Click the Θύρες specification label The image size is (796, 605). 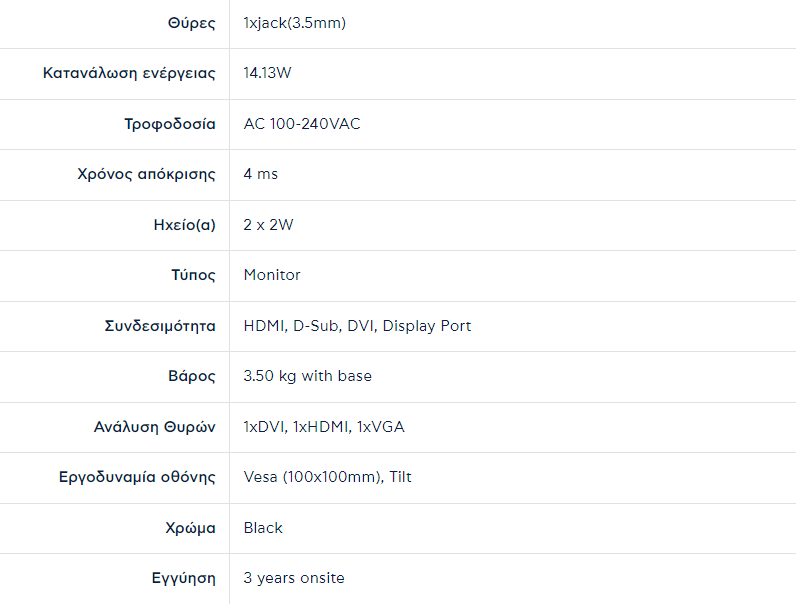(191, 23)
